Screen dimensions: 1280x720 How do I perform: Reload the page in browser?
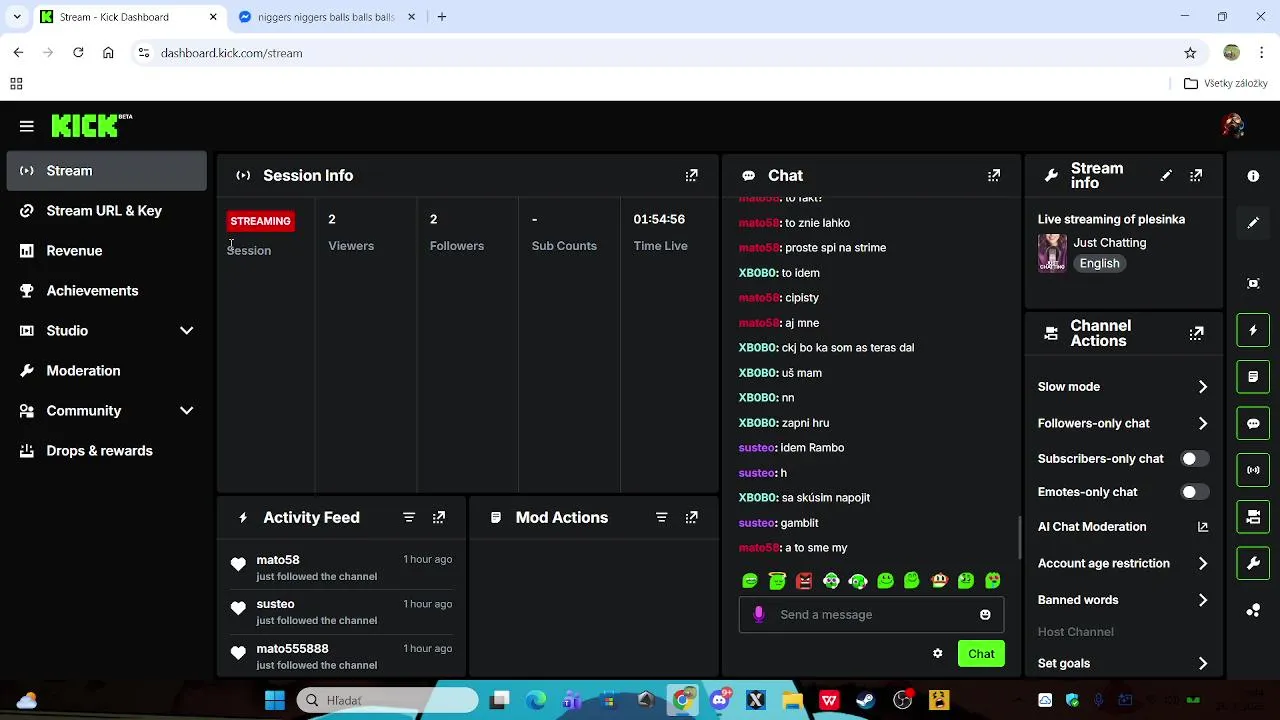coord(78,53)
